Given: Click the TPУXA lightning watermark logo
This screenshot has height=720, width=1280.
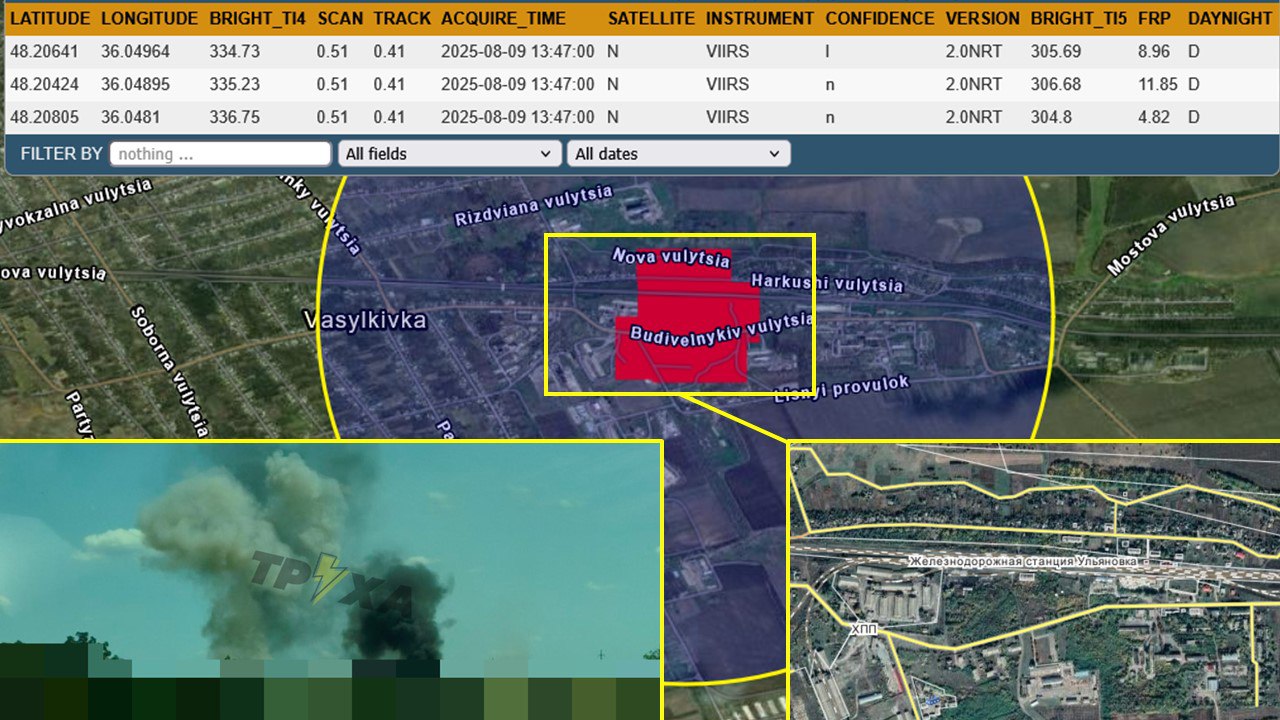Looking at the screenshot, I should 331,582.
